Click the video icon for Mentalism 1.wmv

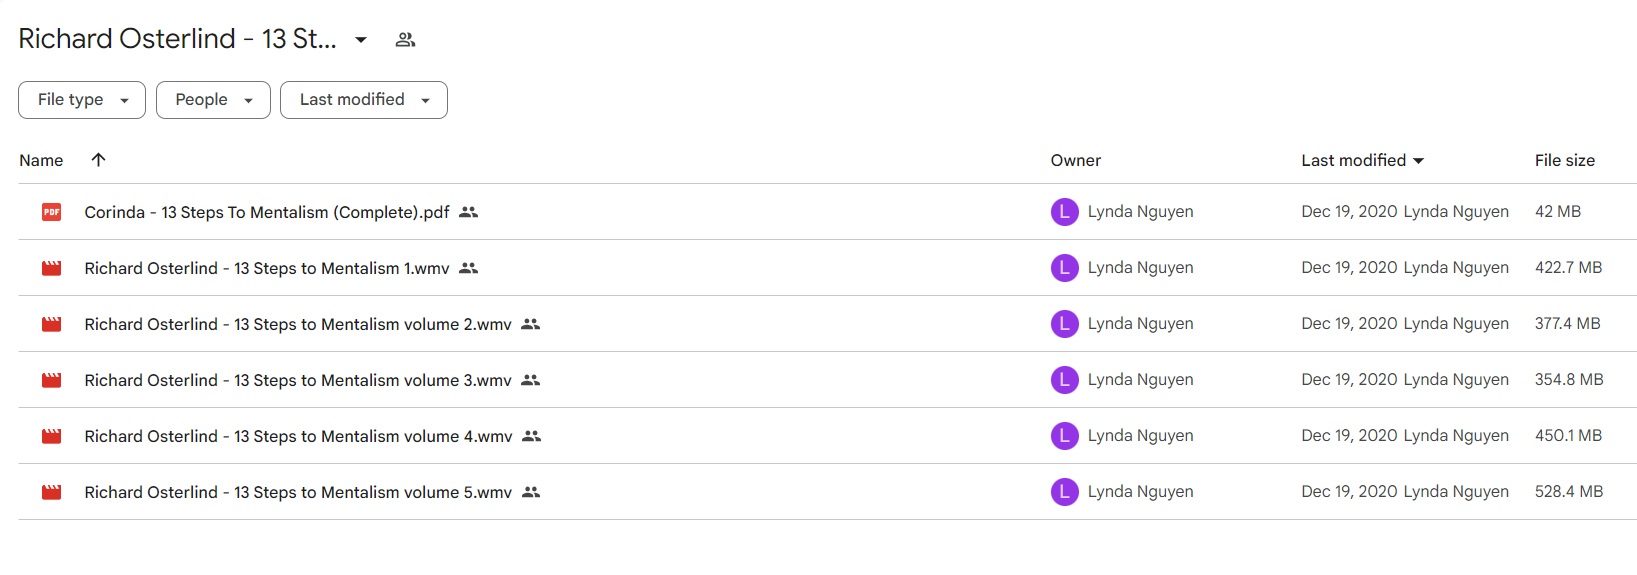point(51,268)
